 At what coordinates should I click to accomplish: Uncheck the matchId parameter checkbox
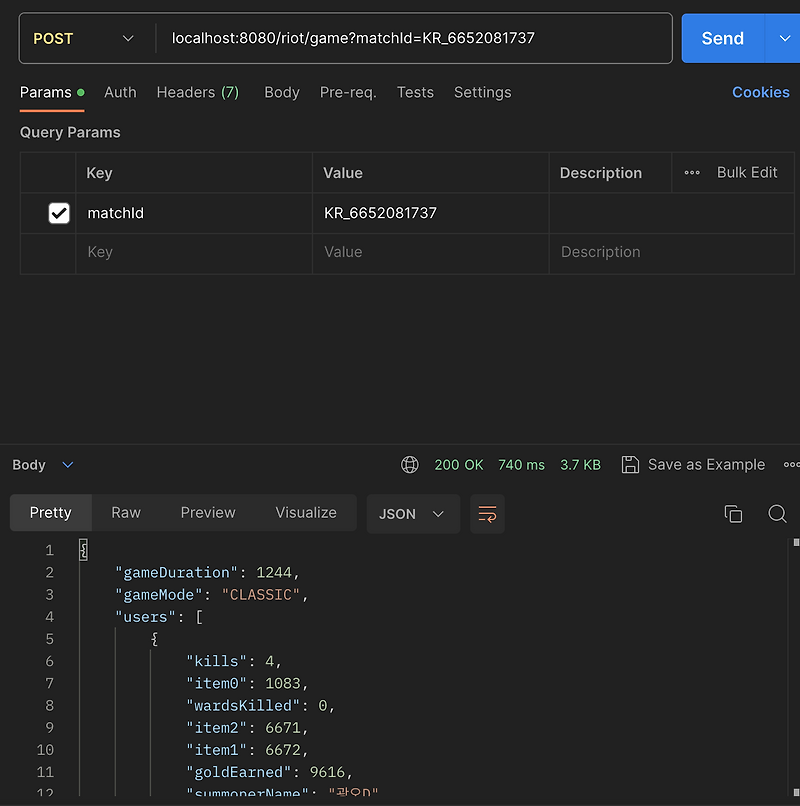pos(59,213)
